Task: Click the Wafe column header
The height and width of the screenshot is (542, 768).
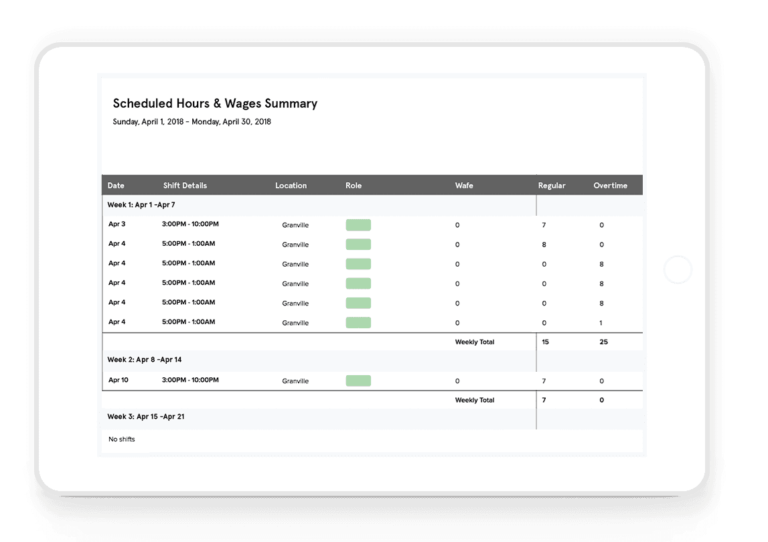Action: (x=464, y=186)
